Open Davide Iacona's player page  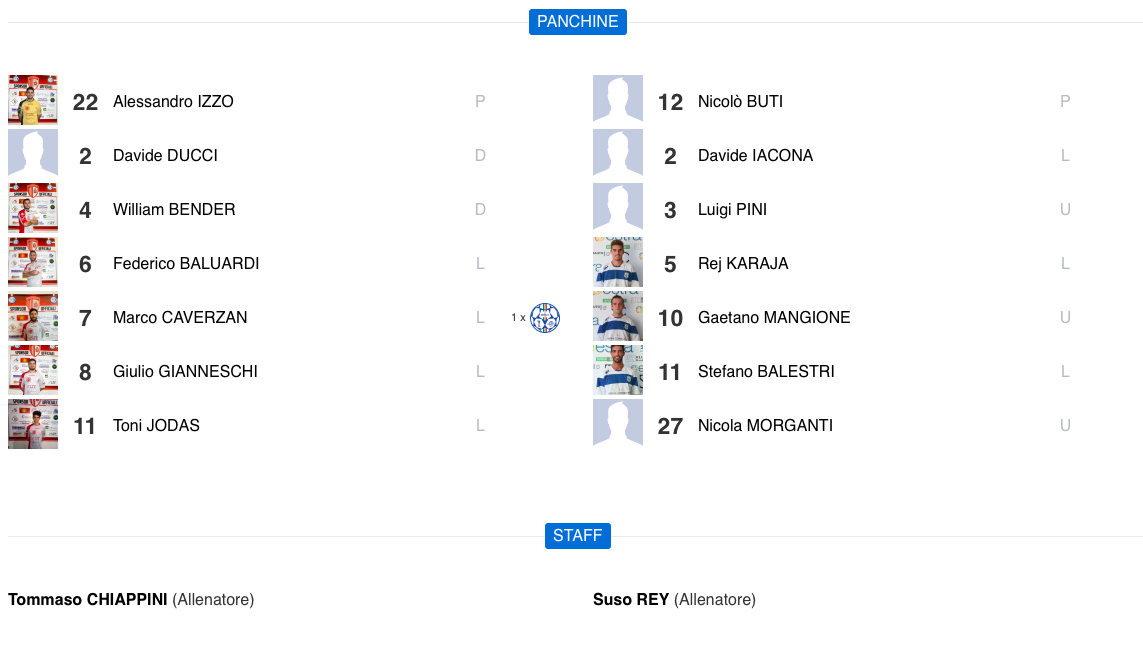click(755, 156)
